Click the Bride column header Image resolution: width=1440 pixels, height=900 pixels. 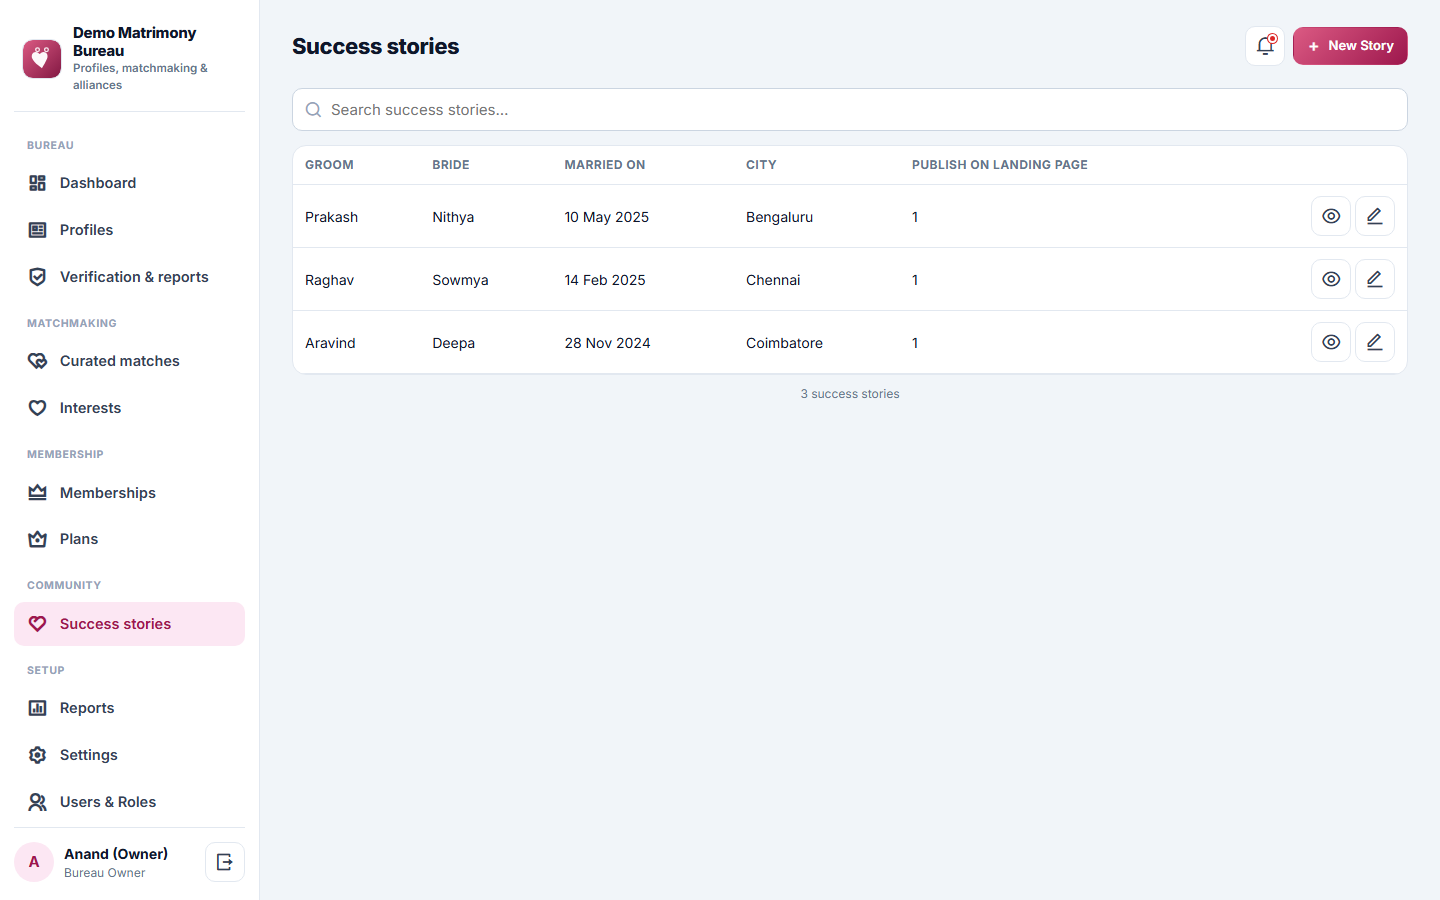(451, 165)
